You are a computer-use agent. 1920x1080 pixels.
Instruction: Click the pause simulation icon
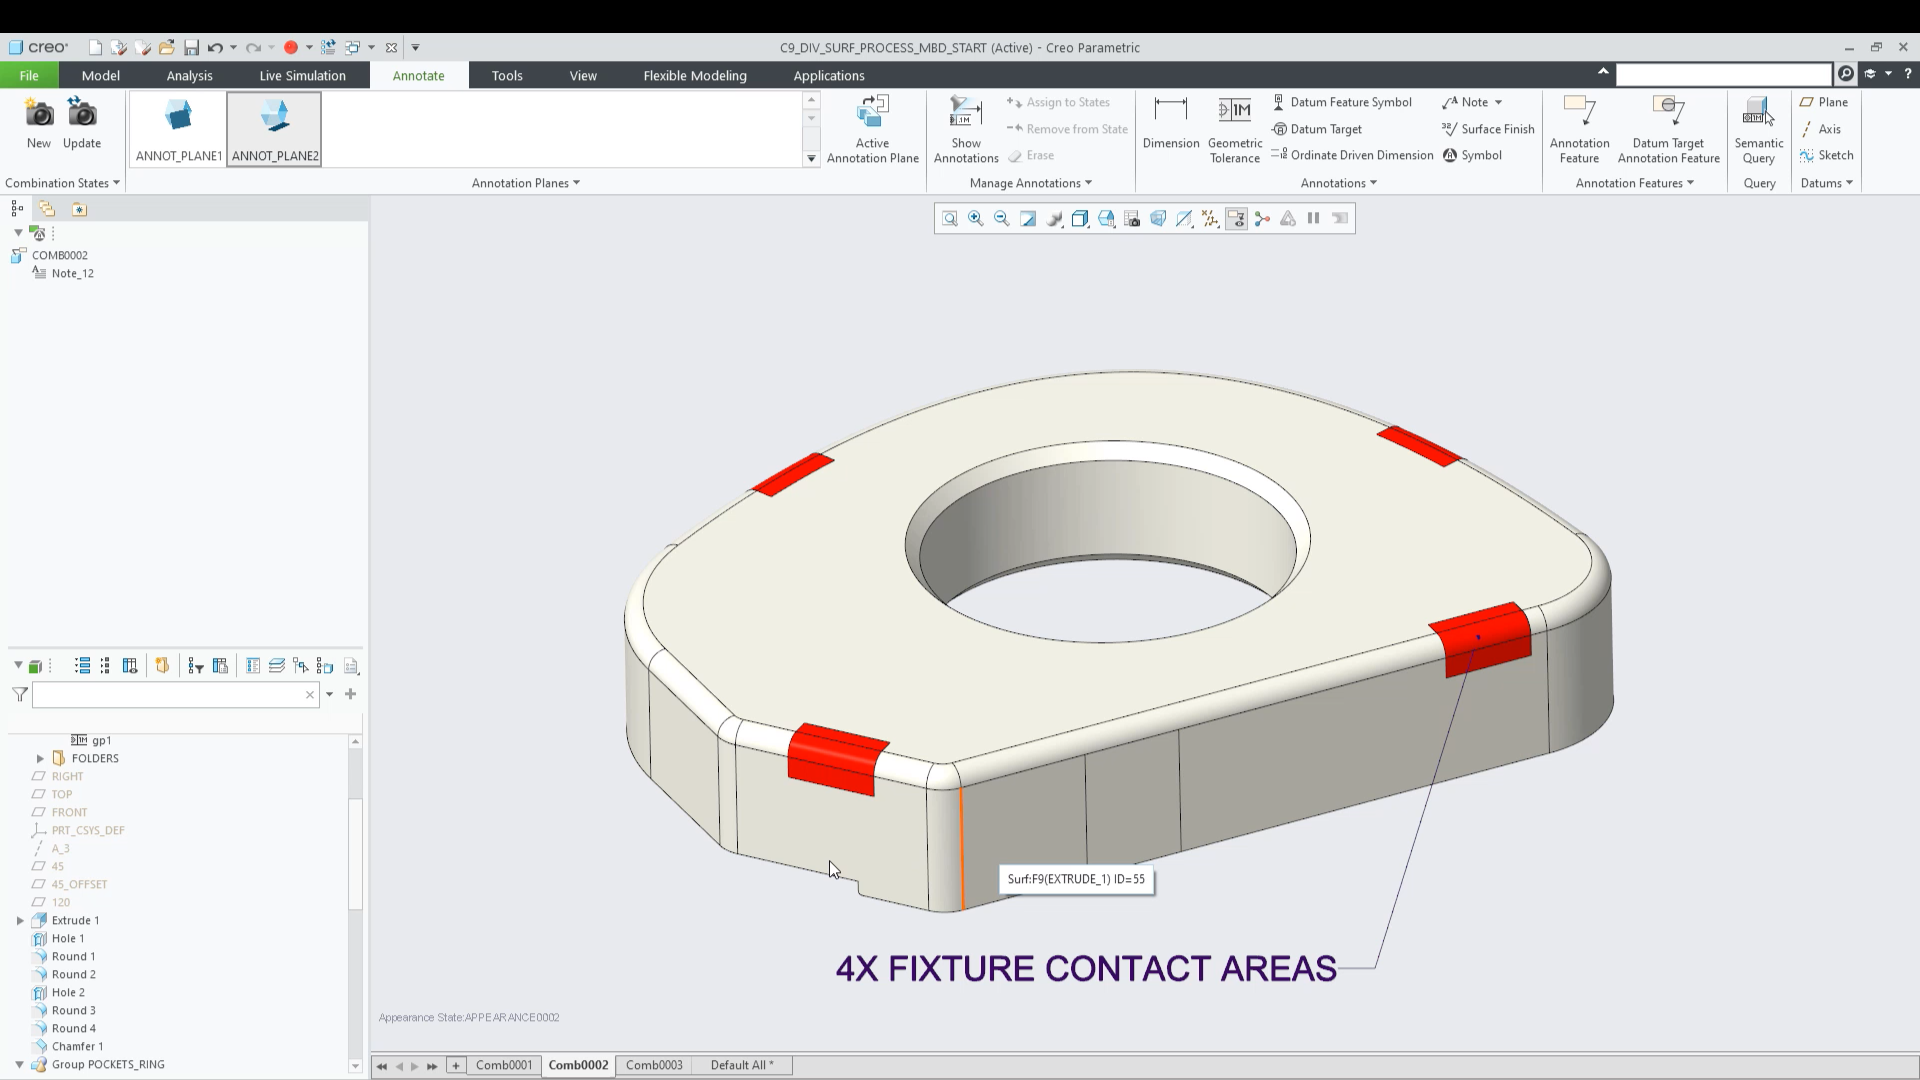pos(1314,218)
